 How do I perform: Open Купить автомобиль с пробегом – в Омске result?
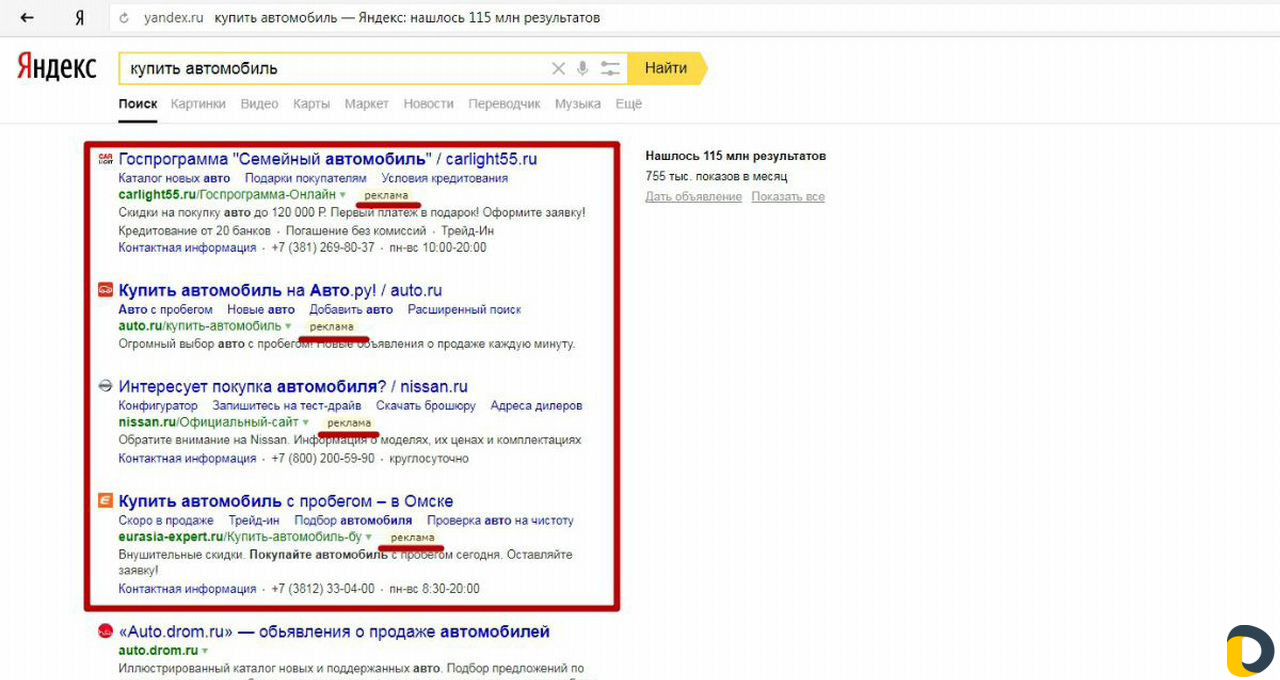(x=286, y=501)
